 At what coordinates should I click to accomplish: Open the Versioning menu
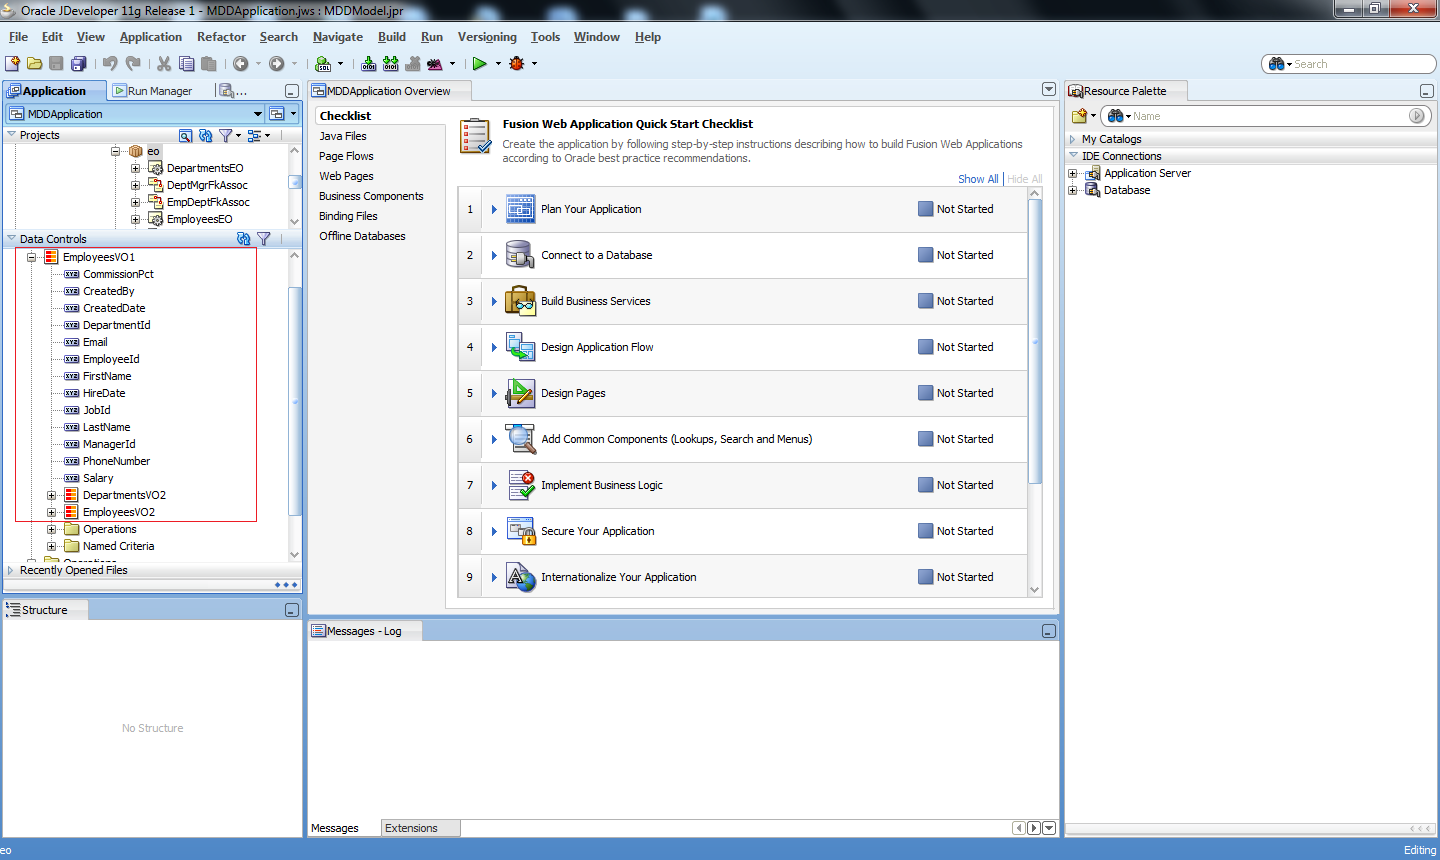tap(487, 37)
